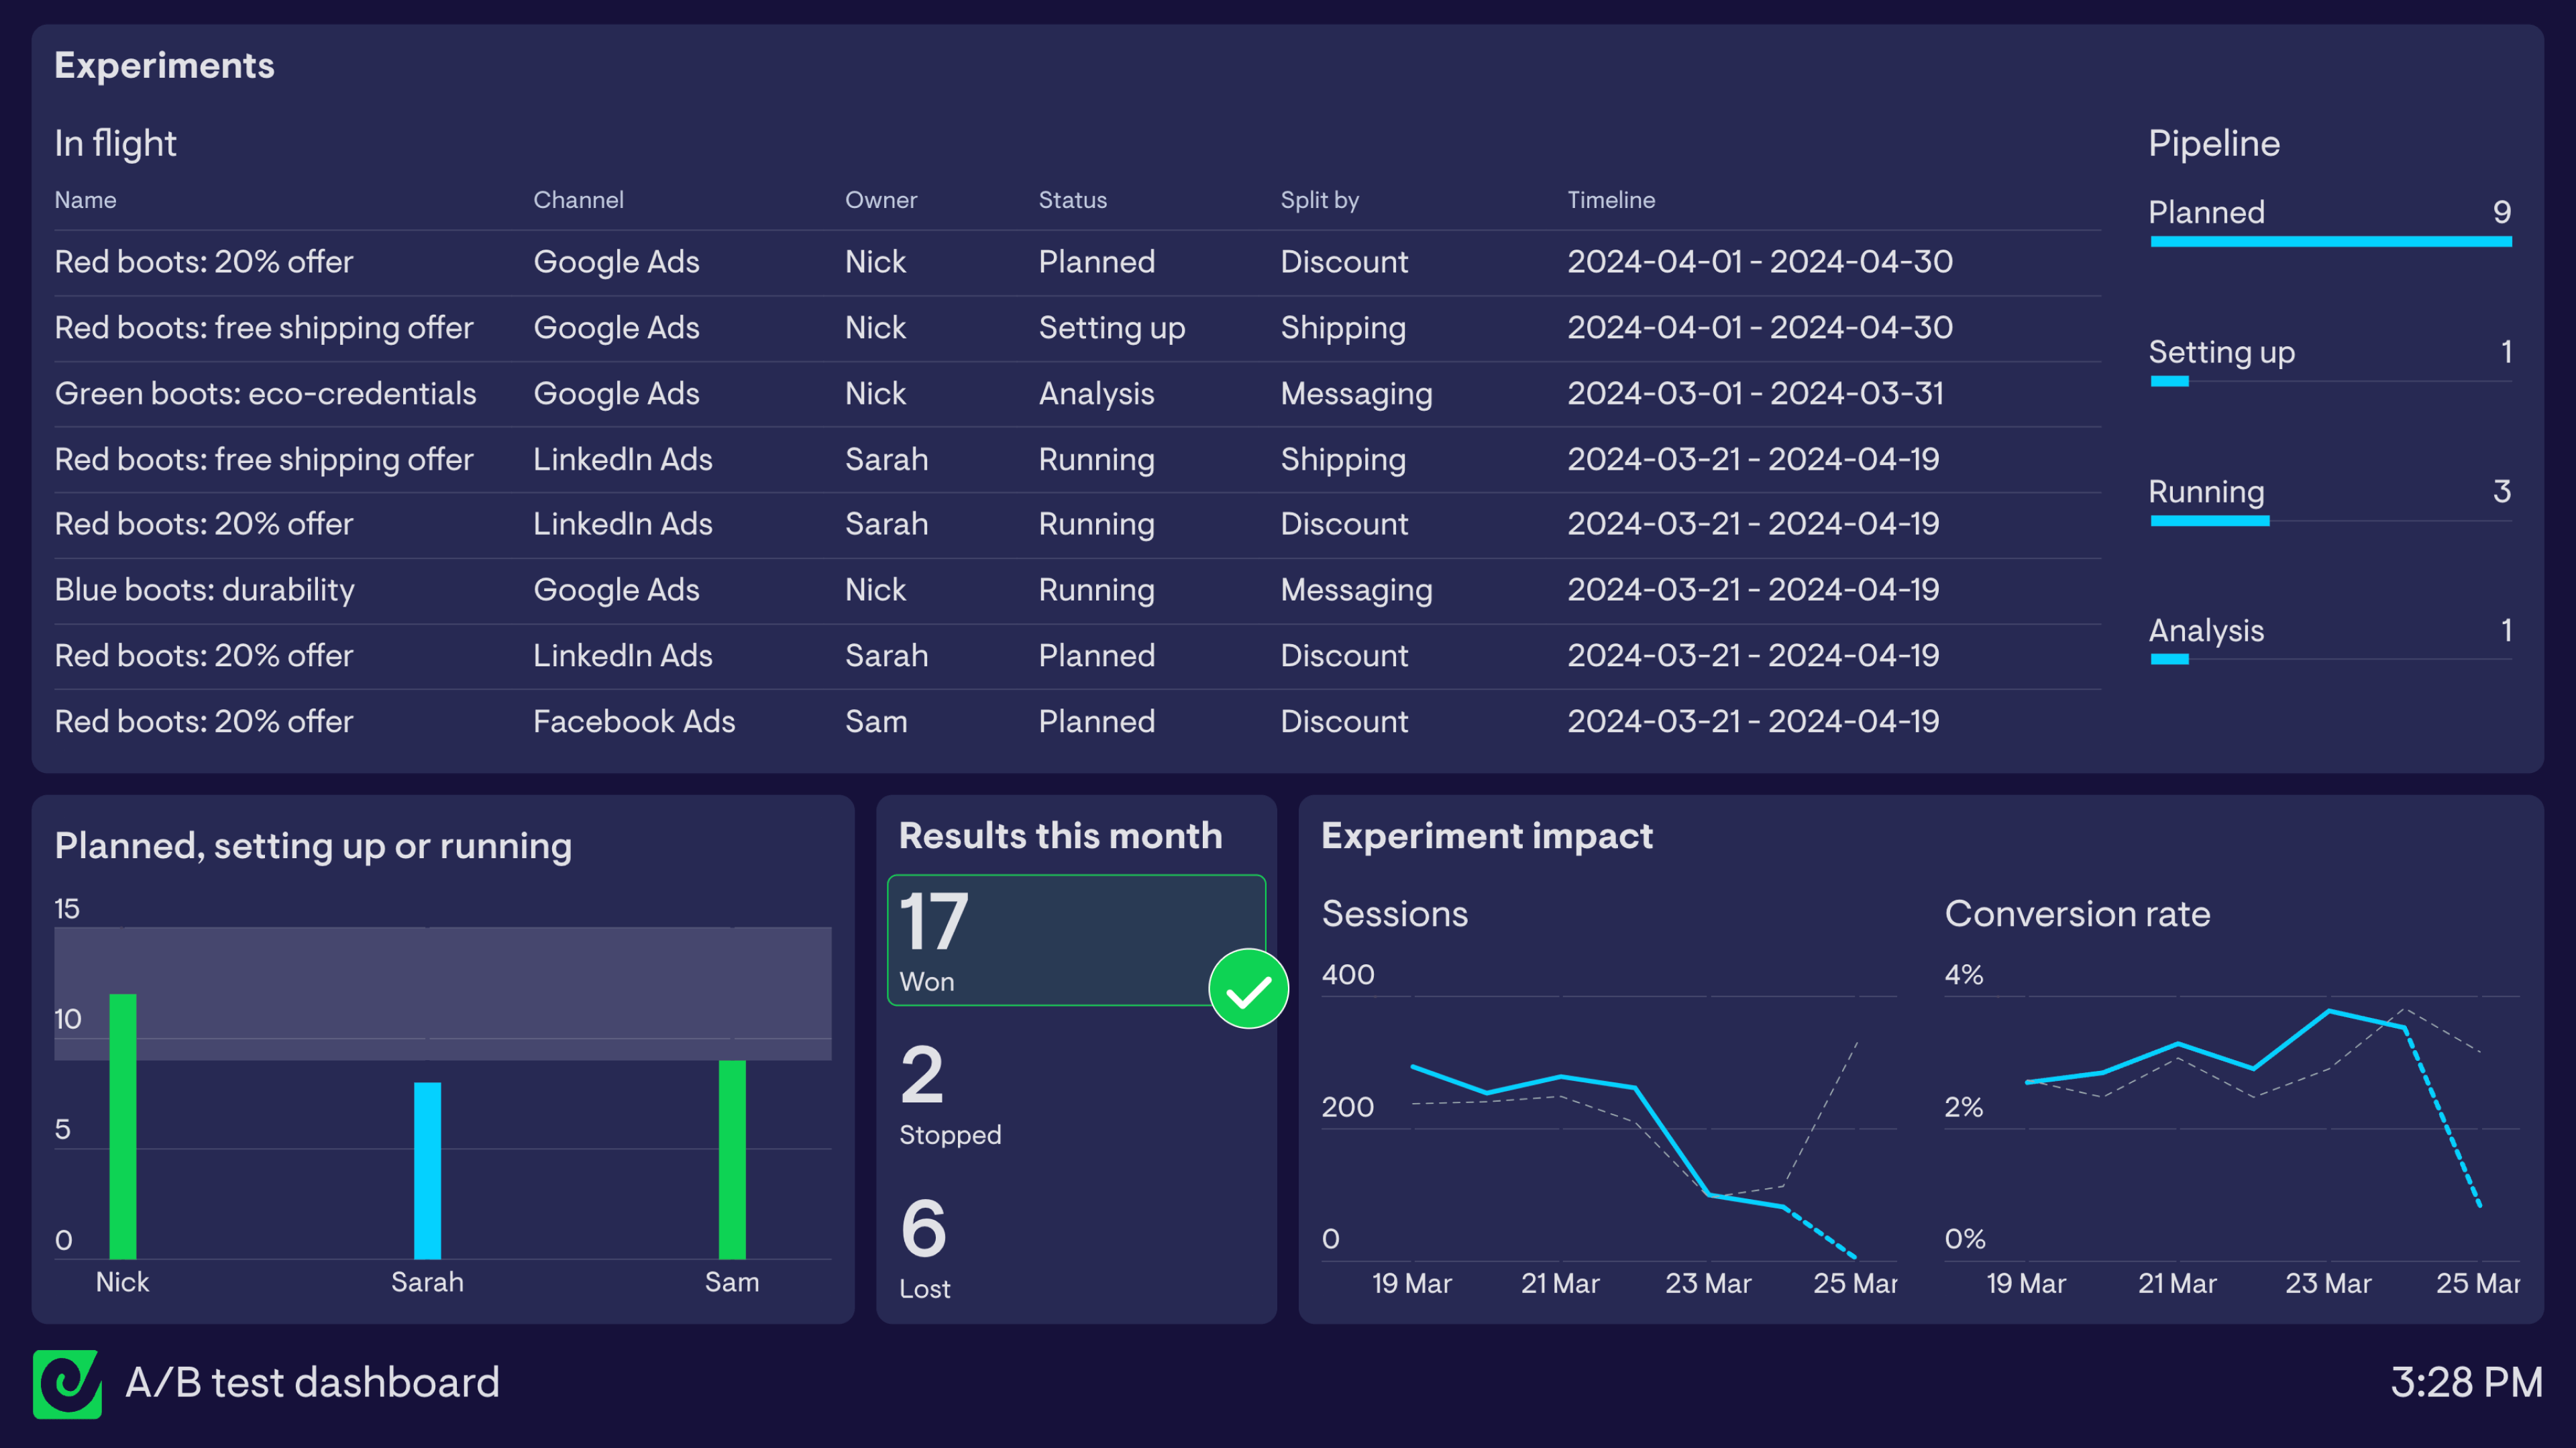Click the 400 axis label on Sessions
Screen dimensions: 2576x1448
(1348, 975)
